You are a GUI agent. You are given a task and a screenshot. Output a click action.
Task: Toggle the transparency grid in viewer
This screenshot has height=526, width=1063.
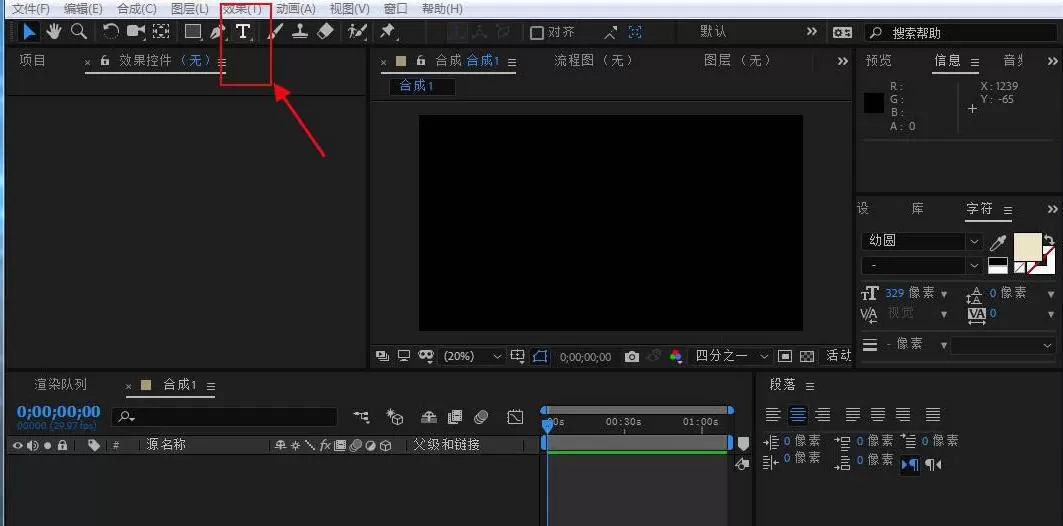[x=807, y=357]
